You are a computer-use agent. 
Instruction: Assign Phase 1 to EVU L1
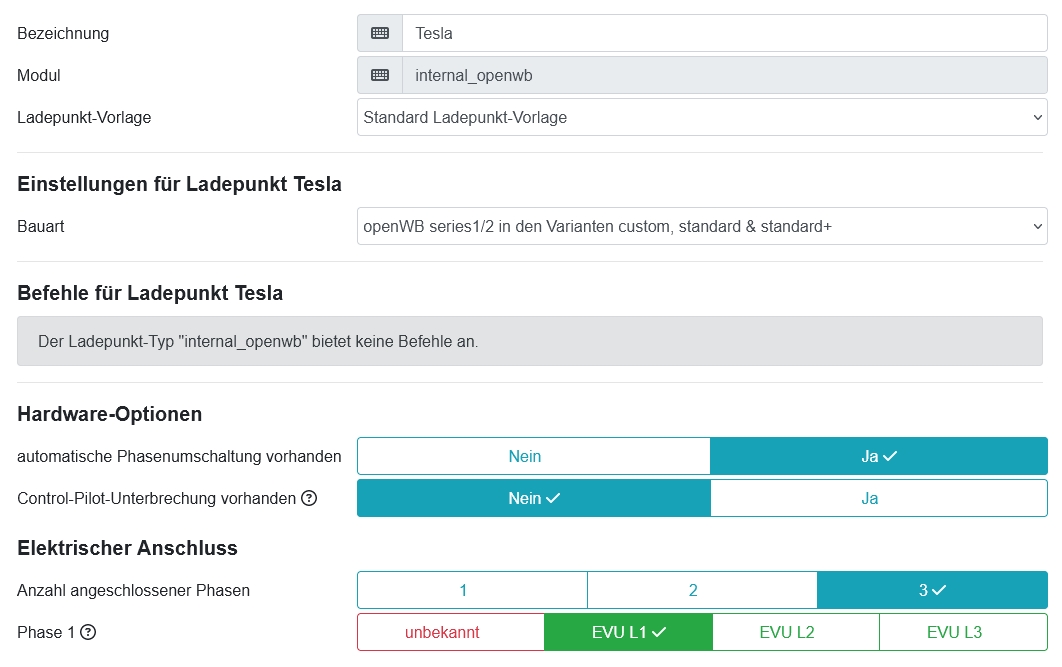point(628,632)
